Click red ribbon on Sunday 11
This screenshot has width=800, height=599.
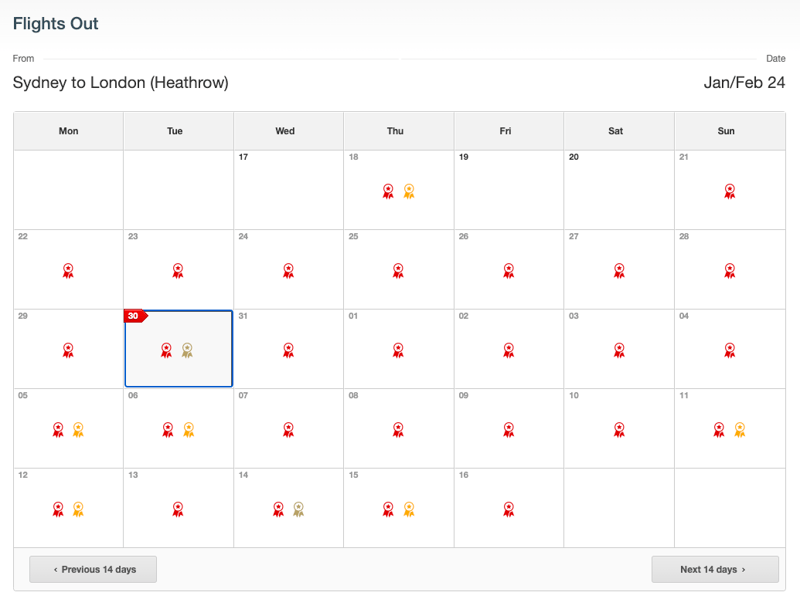719,430
